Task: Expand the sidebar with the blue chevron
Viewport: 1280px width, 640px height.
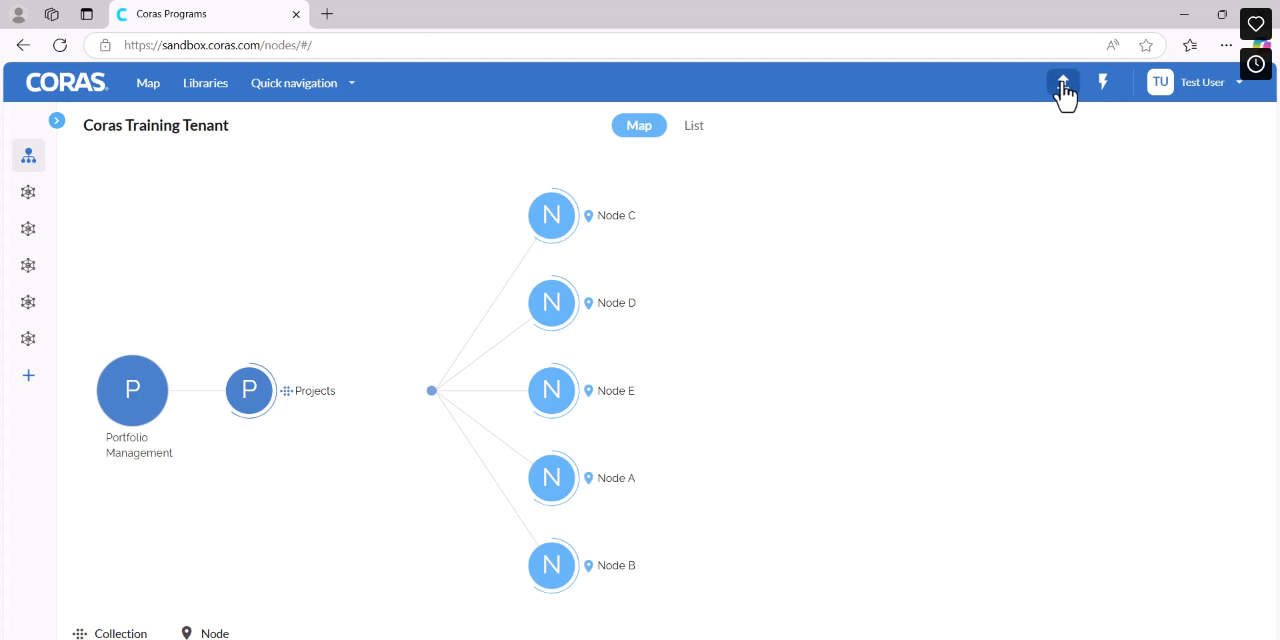Action: click(x=57, y=120)
